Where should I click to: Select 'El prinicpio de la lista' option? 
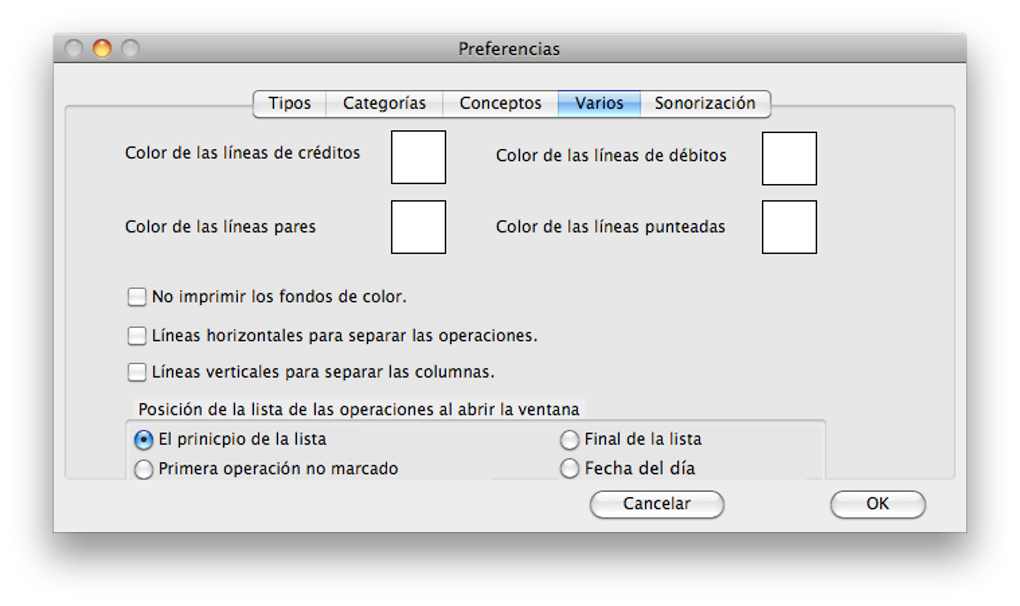coord(143,439)
